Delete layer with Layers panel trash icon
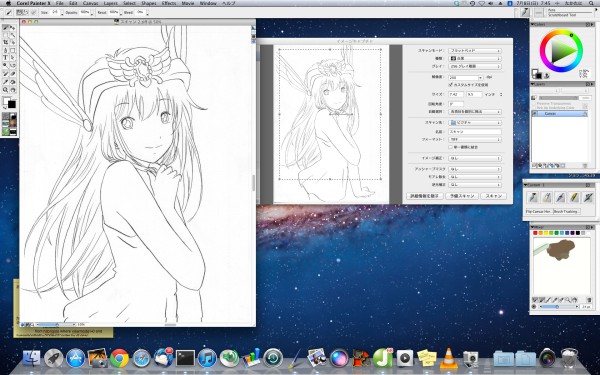 click(585, 165)
